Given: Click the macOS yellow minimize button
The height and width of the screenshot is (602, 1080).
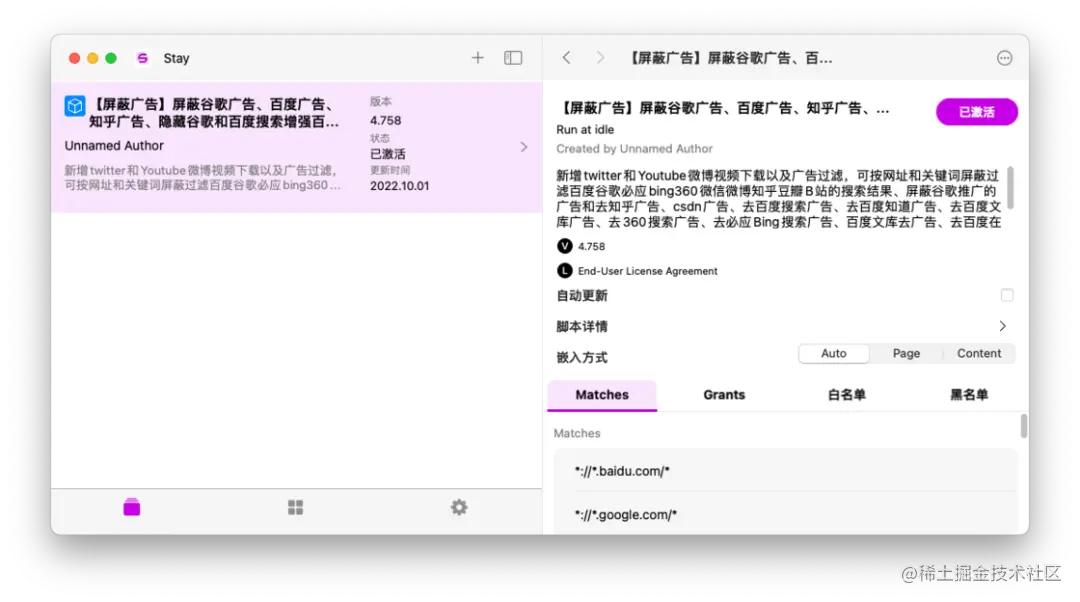Looking at the screenshot, I should click(x=93, y=59).
